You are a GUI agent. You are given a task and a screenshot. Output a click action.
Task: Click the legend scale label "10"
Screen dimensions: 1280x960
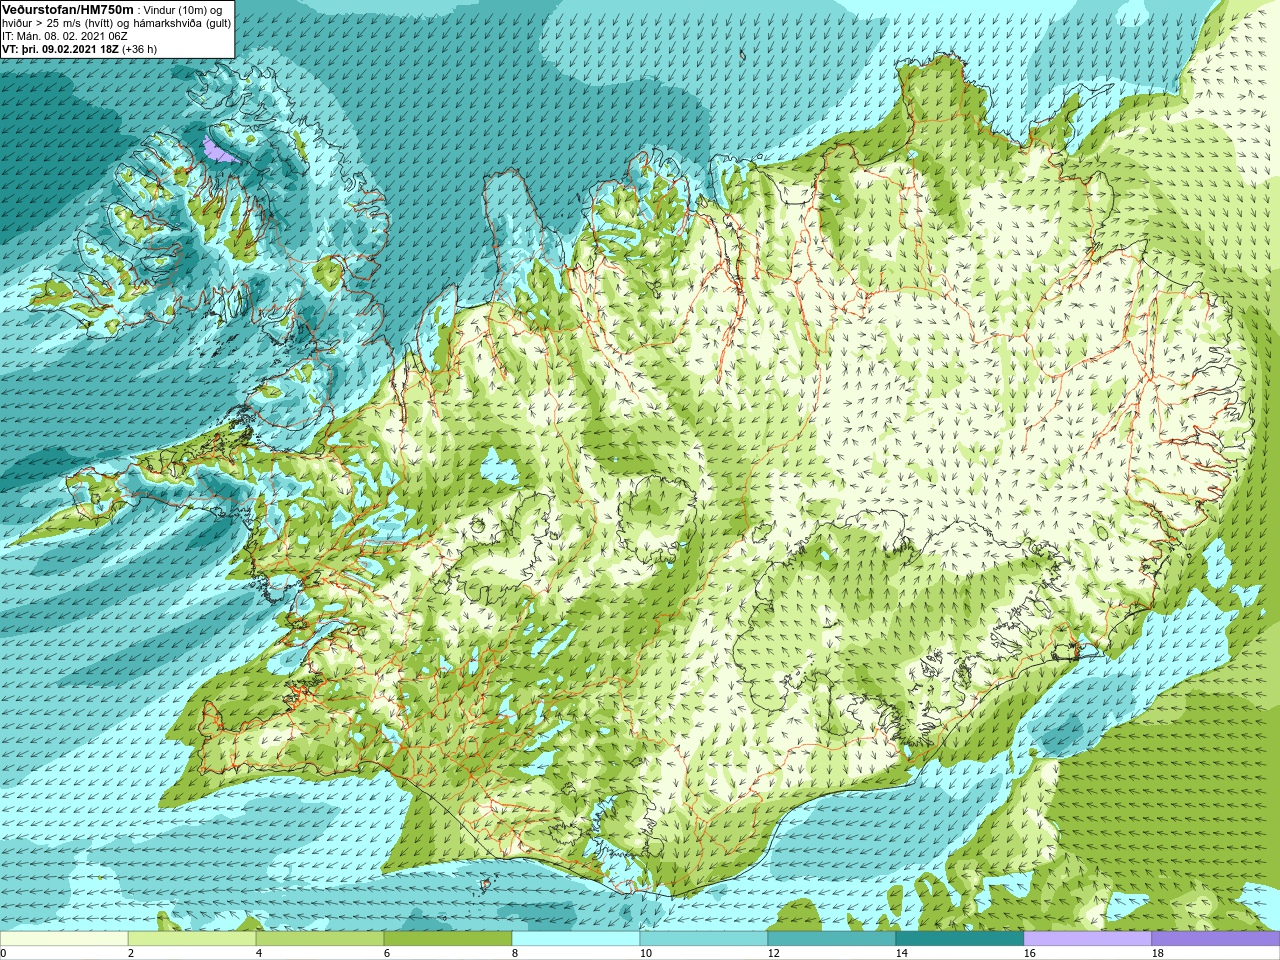646,954
